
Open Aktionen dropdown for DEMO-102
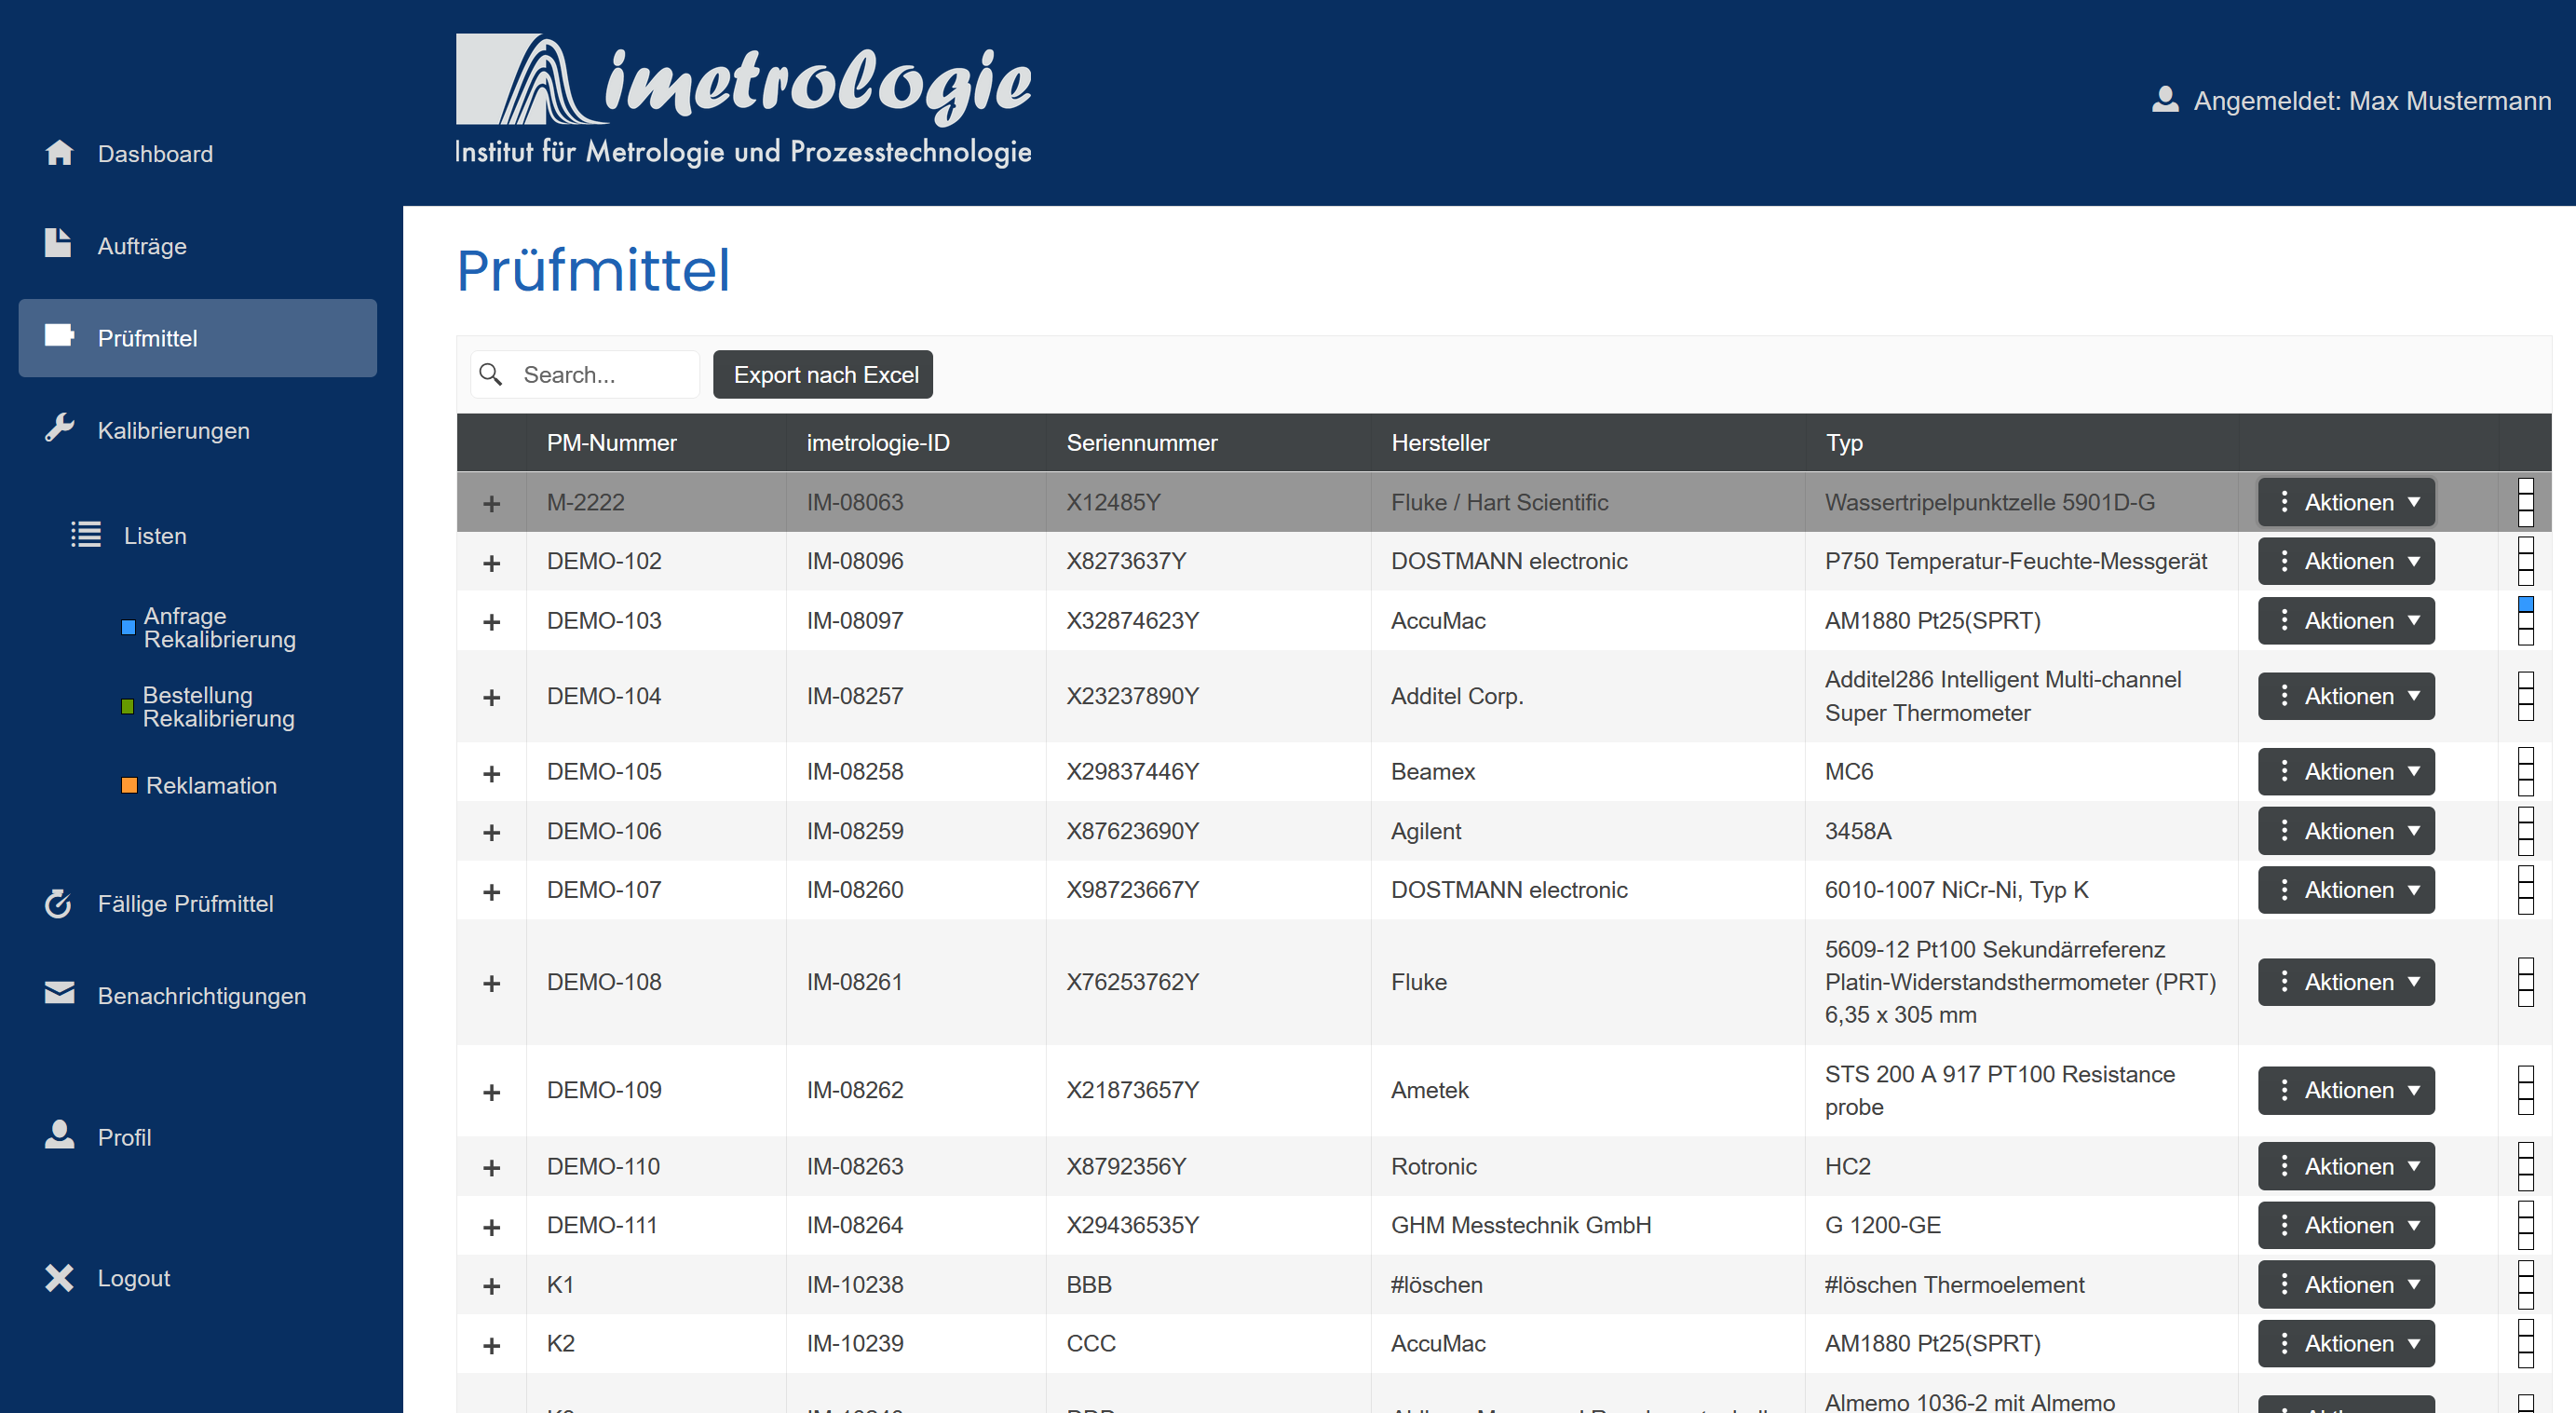(x=2346, y=561)
